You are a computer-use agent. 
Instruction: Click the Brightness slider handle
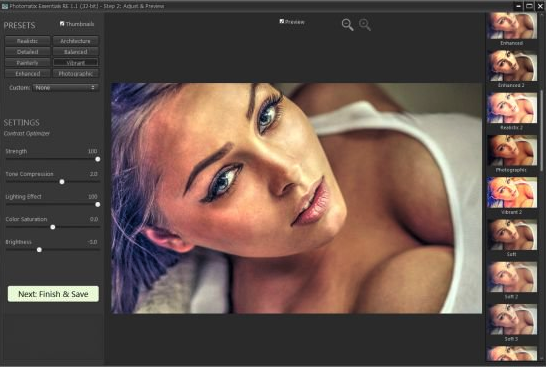point(39,250)
